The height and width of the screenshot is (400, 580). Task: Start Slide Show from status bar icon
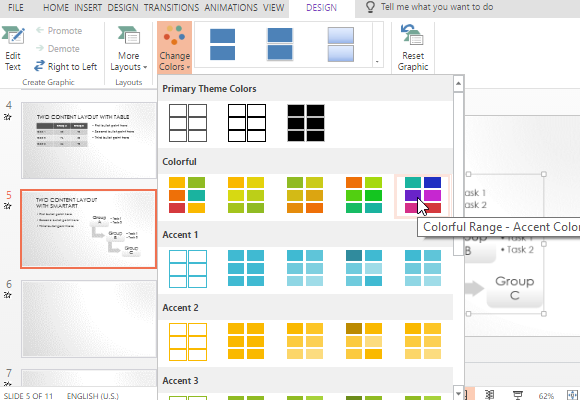tap(518, 395)
